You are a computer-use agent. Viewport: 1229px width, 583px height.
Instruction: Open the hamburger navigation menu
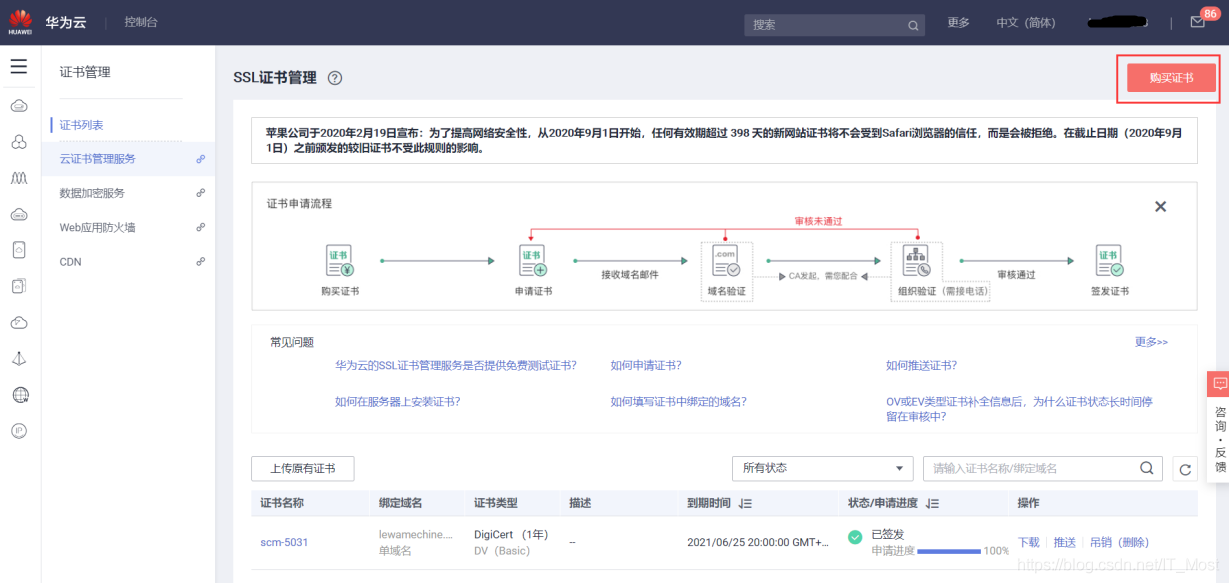(x=19, y=67)
